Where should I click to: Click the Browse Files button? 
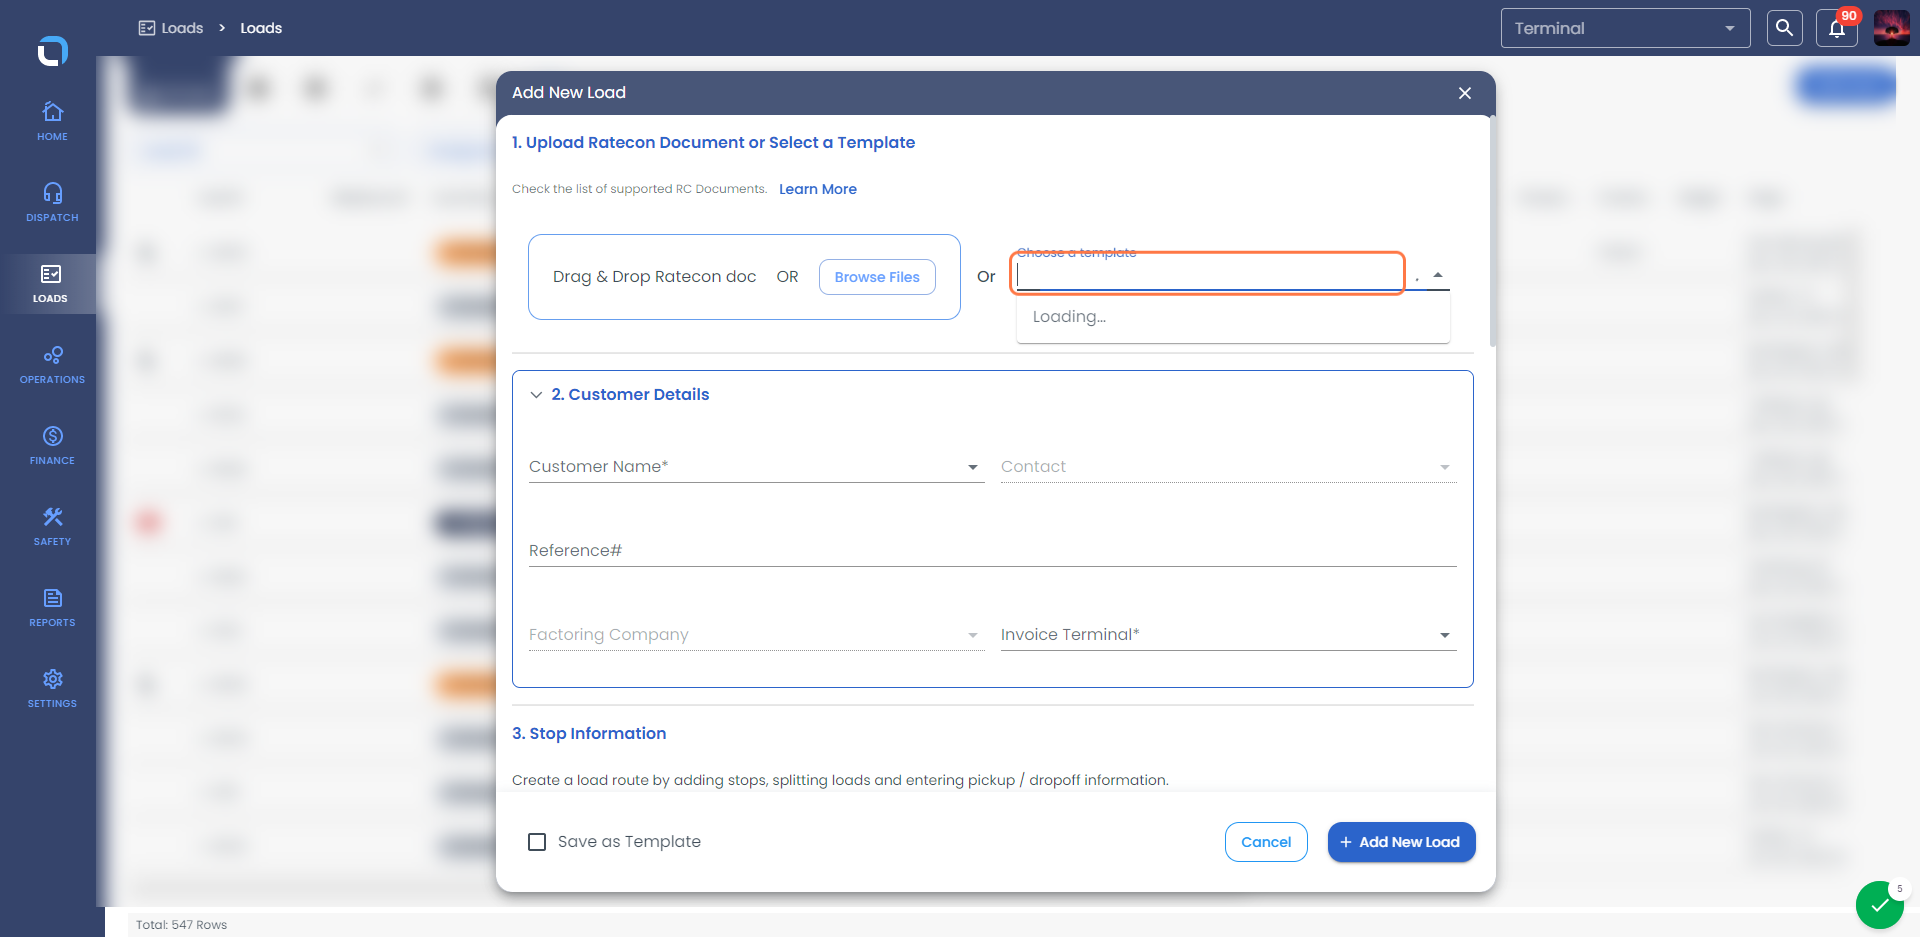[x=877, y=277]
